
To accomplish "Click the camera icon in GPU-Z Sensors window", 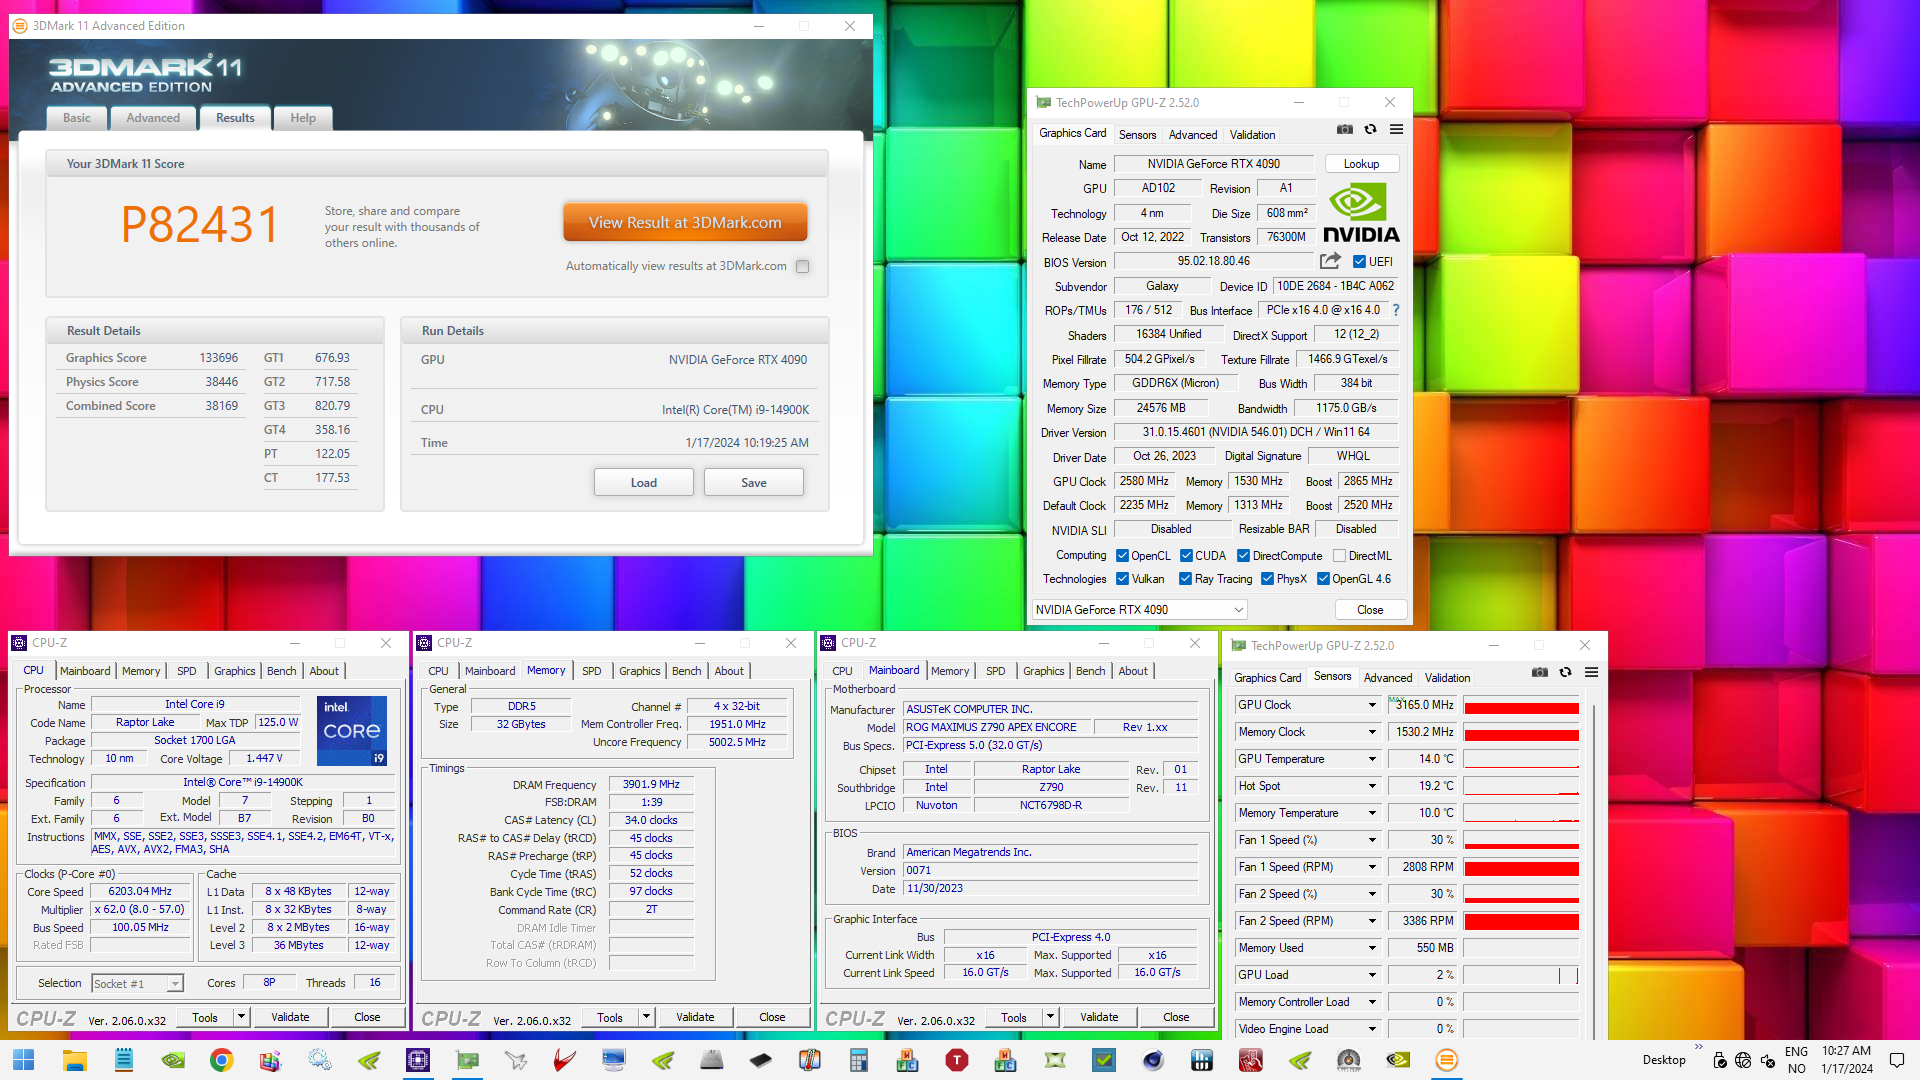I will (1540, 673).
